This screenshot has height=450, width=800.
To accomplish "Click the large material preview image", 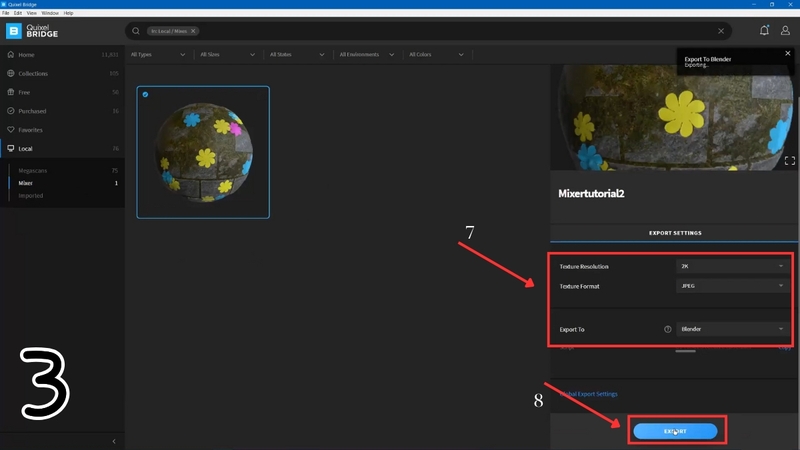I will click(x=673, y=117).
